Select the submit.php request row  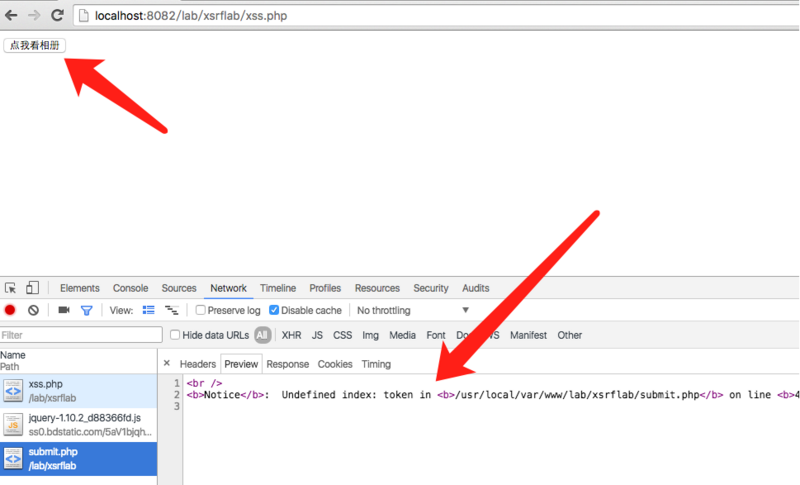[x=79, y=459]
